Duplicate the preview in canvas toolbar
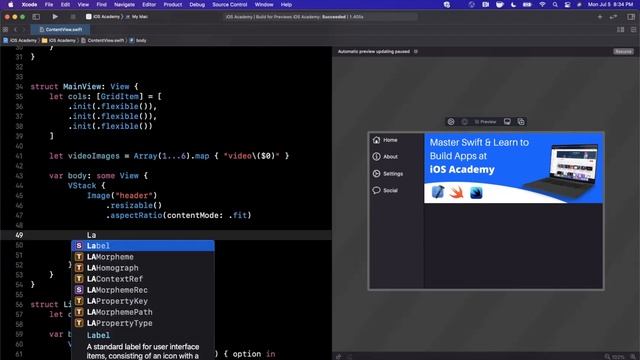The image size is (640, 360). tap(521, 122)
